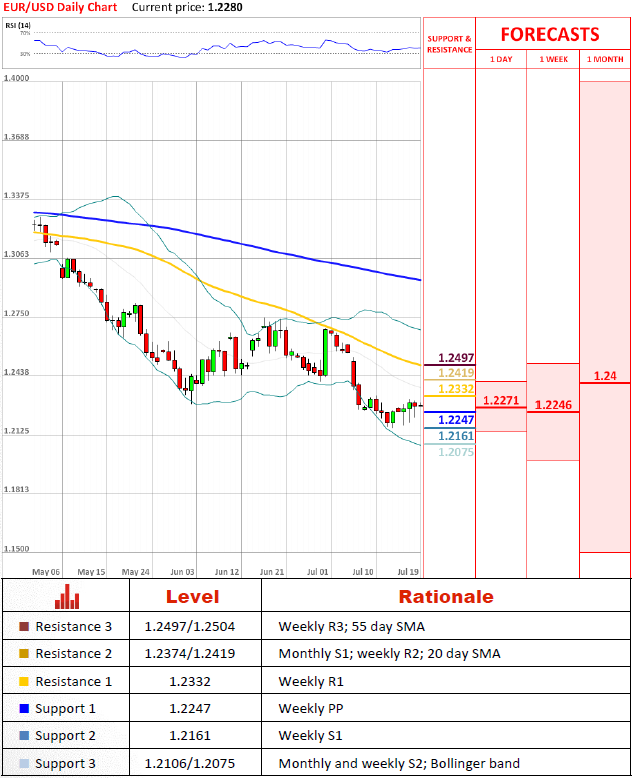Image resolution: width=633 pixels, height=778 pixels.
Task: Click the Support 2 steel-blue color swatch
Action: coord(24,735)
